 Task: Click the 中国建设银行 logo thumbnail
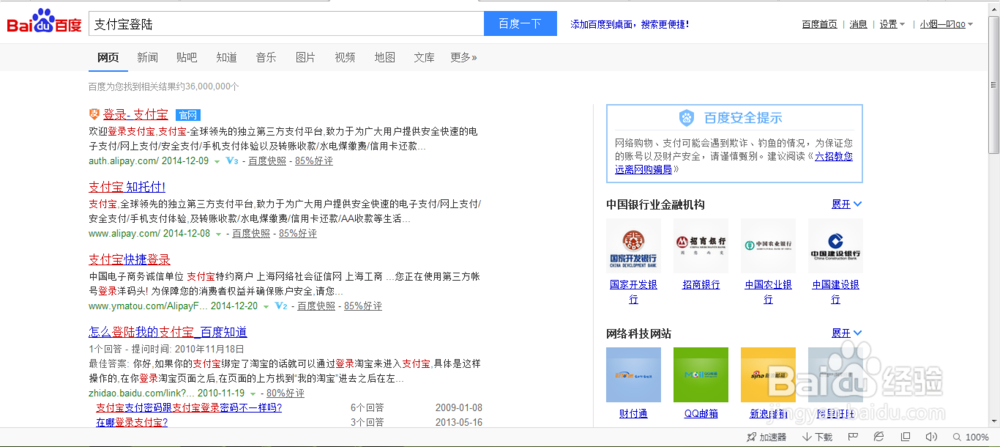click(x=835, y=246)
